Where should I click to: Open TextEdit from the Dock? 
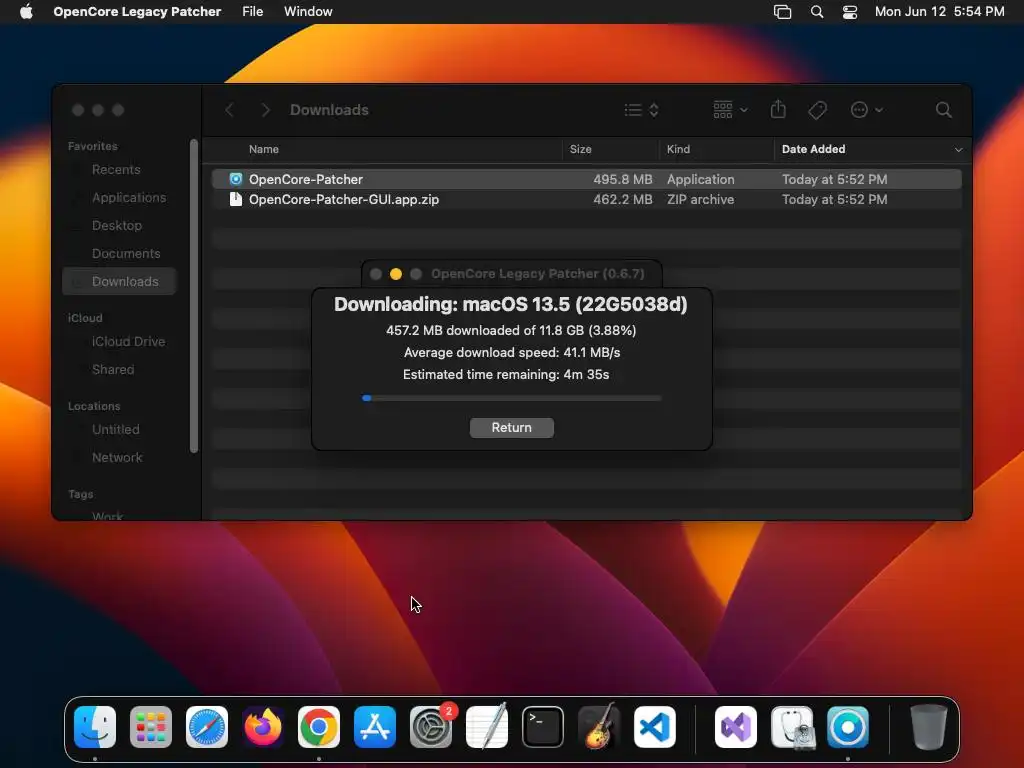pyautogui.click(x=487, y=727)
